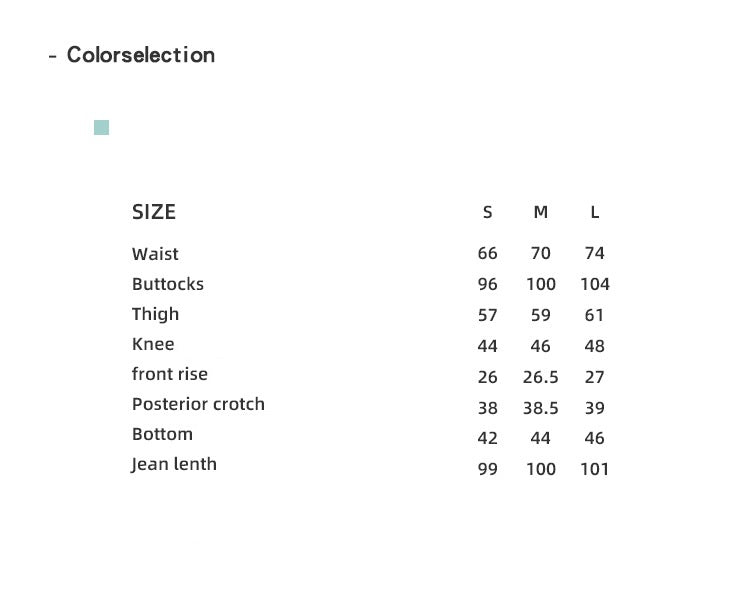Select the Jean lenth row label
Screen dimensions: 750x597
tap(174, 464)
